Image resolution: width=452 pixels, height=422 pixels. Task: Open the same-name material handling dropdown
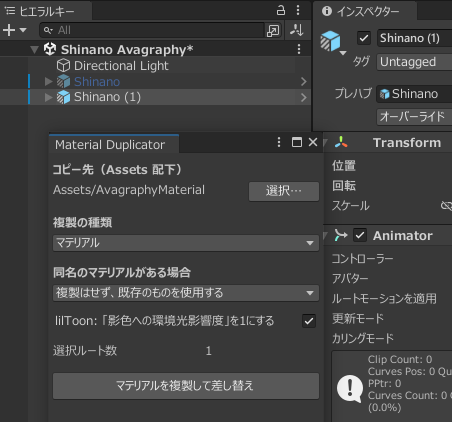tap(186, 293)
